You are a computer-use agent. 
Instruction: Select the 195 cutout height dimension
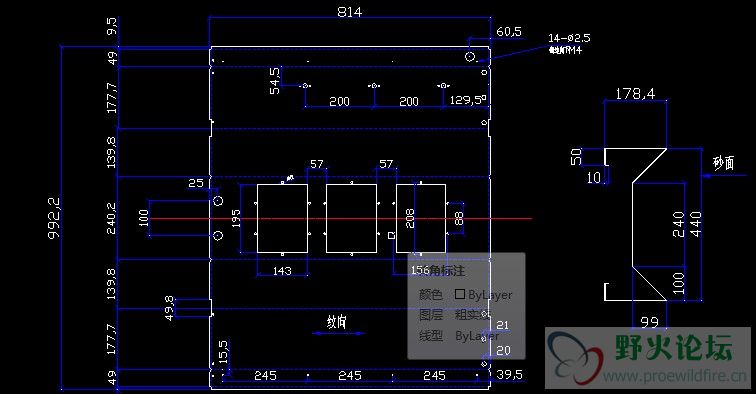pos(236,218)
